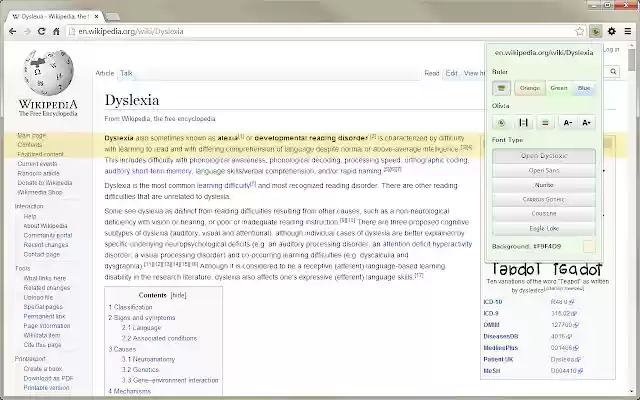Click the browser forward arrow
The height and width of the screenshot is (400, 640).
point(27,31)
